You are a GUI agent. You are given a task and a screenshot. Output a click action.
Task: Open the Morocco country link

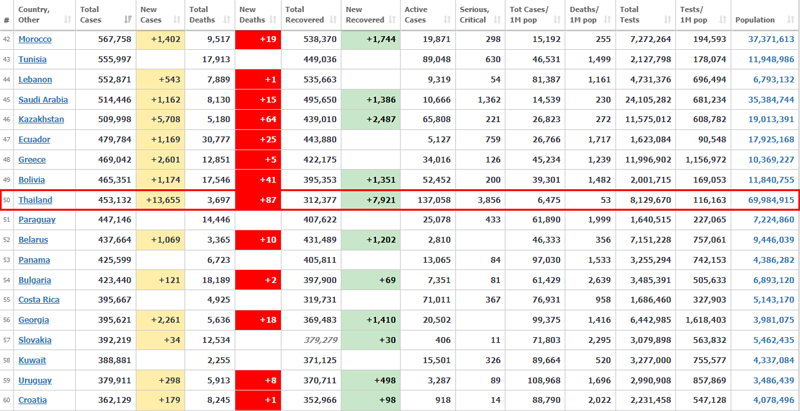(x=37, y=39)
